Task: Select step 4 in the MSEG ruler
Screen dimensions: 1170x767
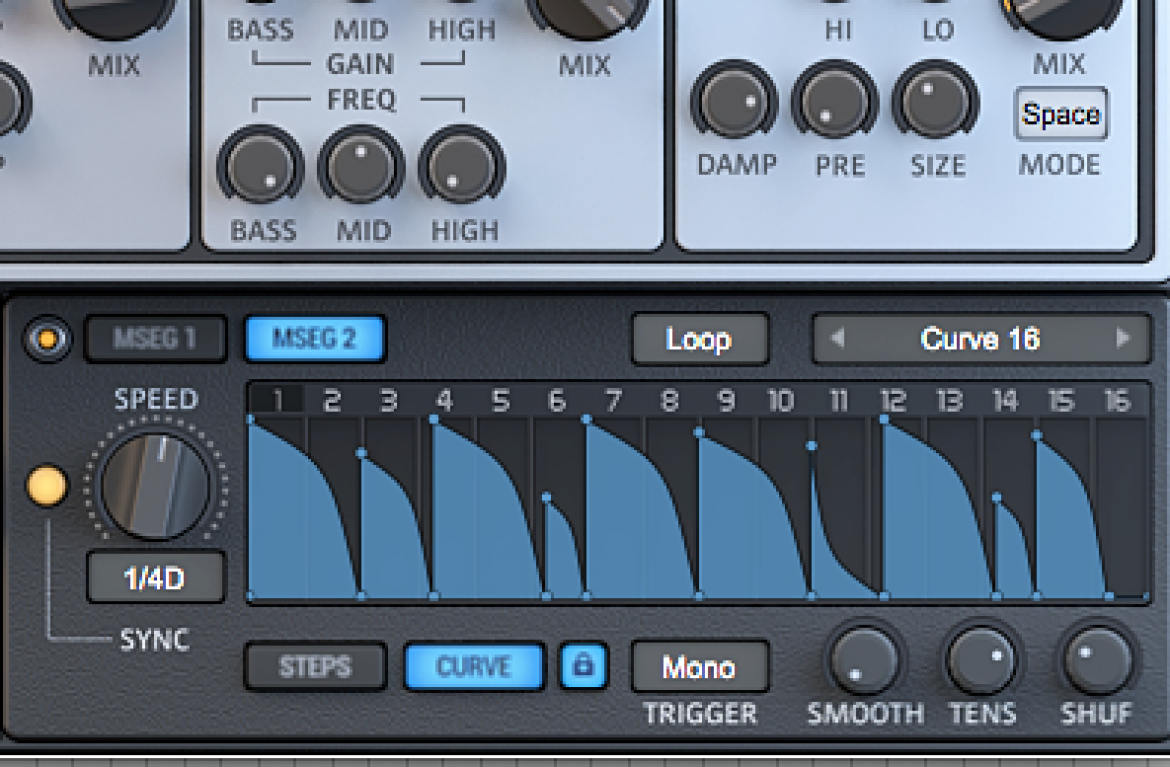Action: [x=445, y=401]
